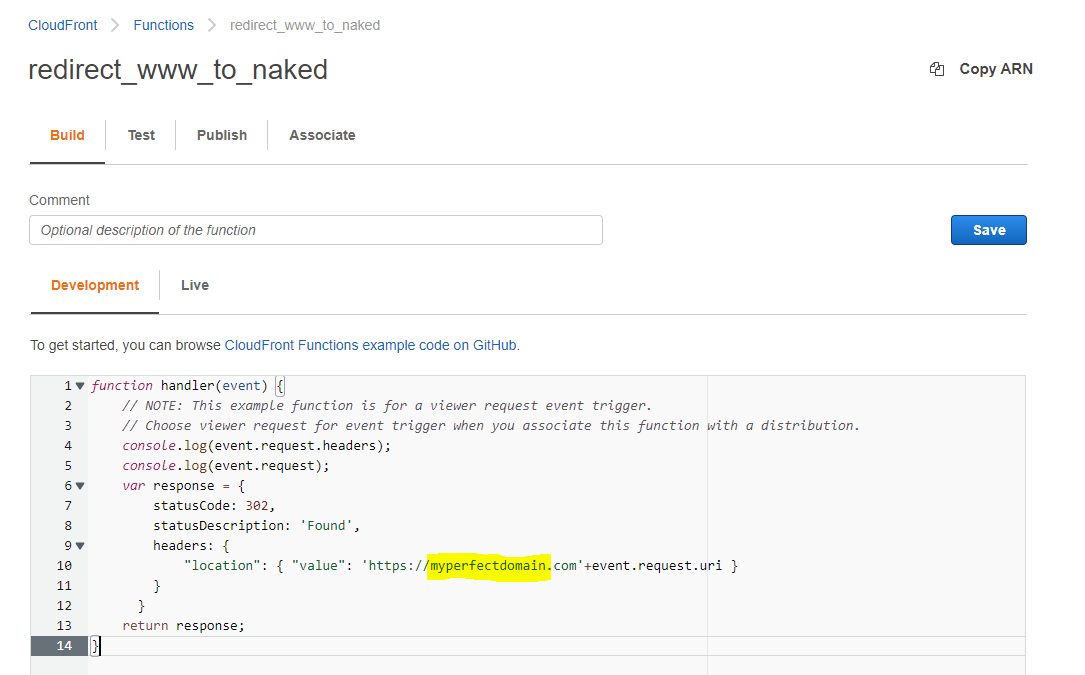1085x675 pixels.
Task: Click the 'redirect_www_to_naked' breadcrumb text
Action: click(305, 25)
